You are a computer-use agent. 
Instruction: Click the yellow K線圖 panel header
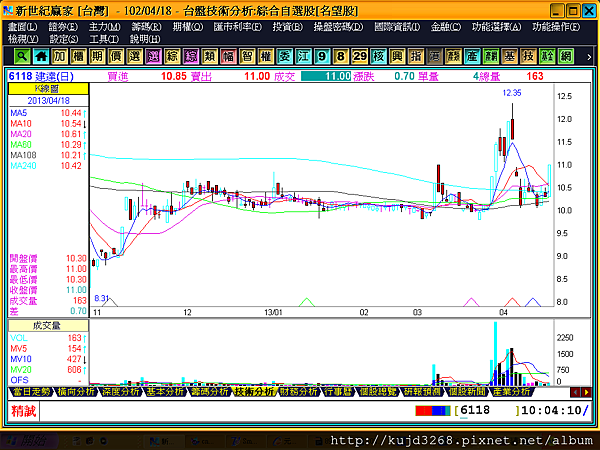[48, 89]
